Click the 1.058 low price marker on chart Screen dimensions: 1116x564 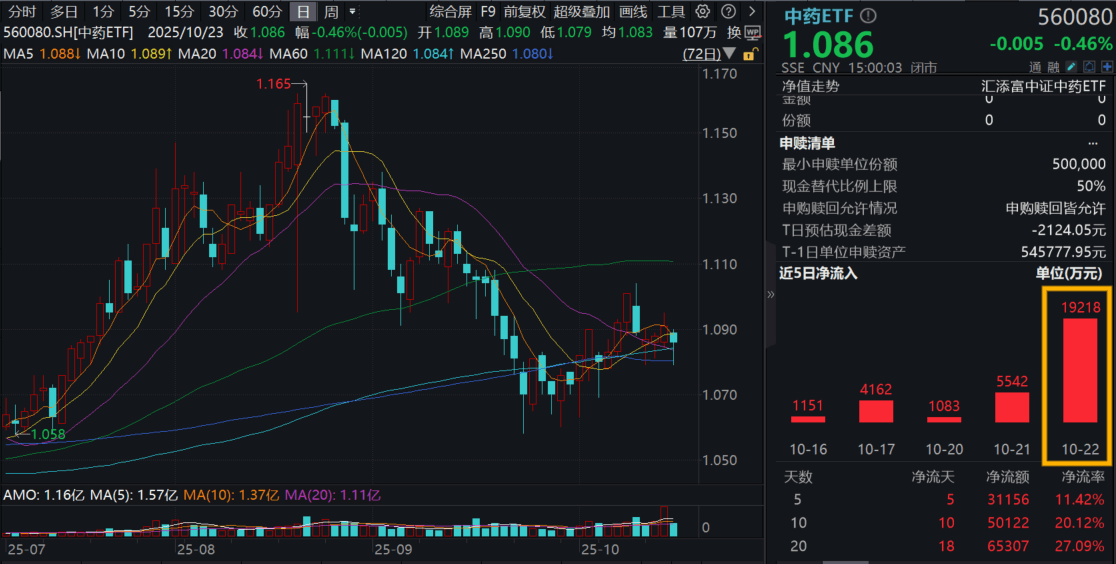48,434
